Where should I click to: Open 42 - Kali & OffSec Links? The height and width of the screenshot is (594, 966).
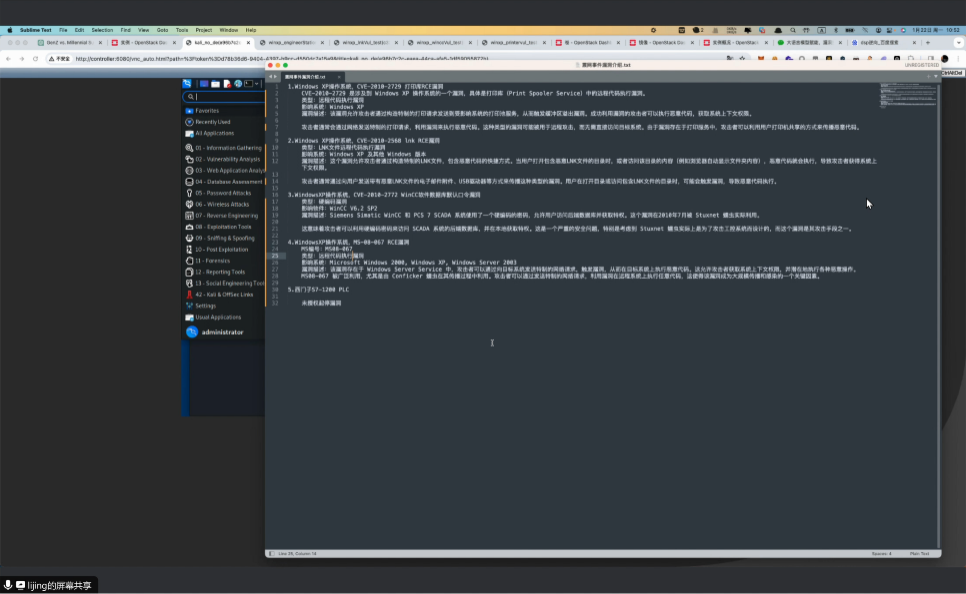(224, 294)
